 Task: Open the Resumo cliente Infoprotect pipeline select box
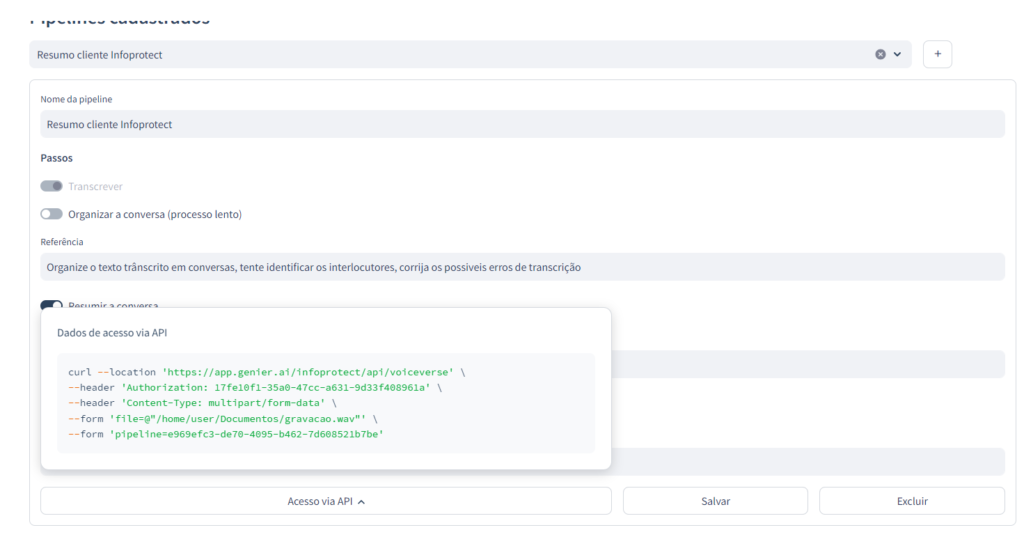click(450, 55)
